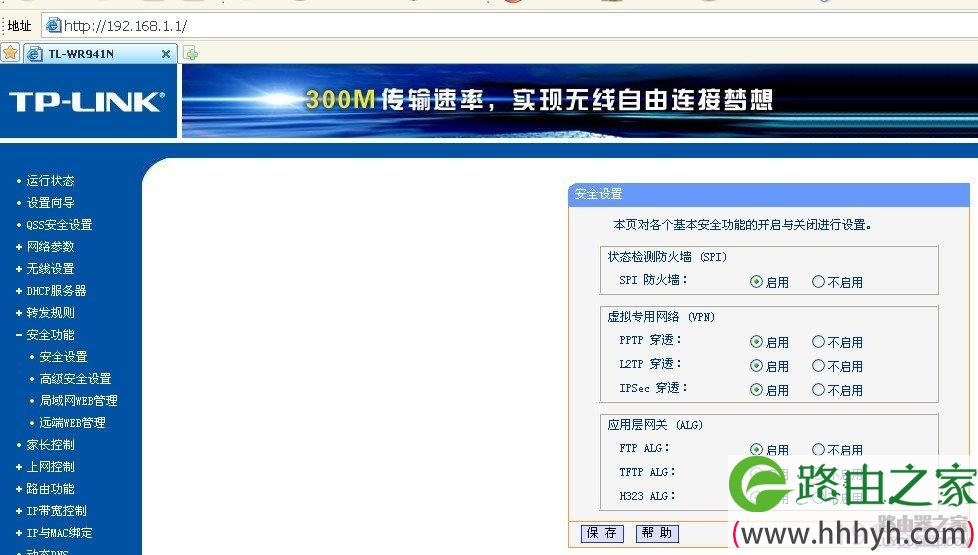The height and width of the screenshot is (555, 978).
Task: Click the 保存 button
Action: click(602, 533)
